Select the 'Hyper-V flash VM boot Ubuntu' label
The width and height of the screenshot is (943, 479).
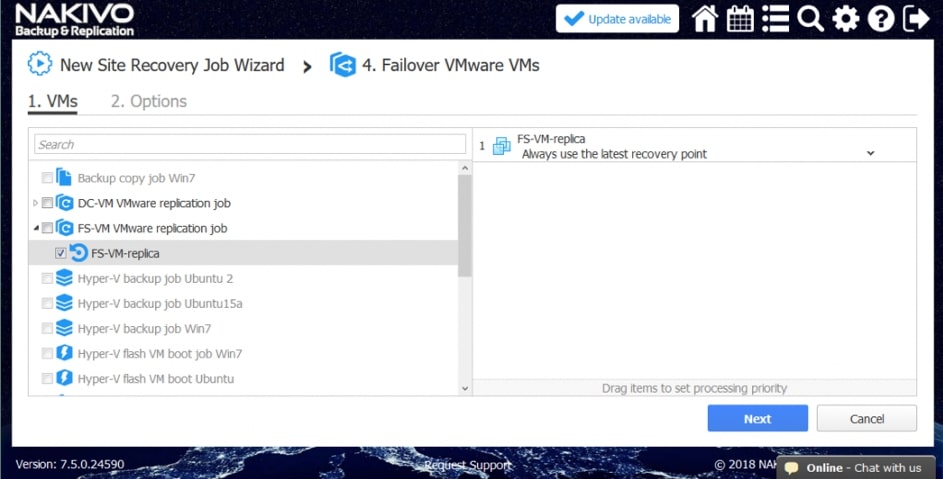(x=156, y=379)
